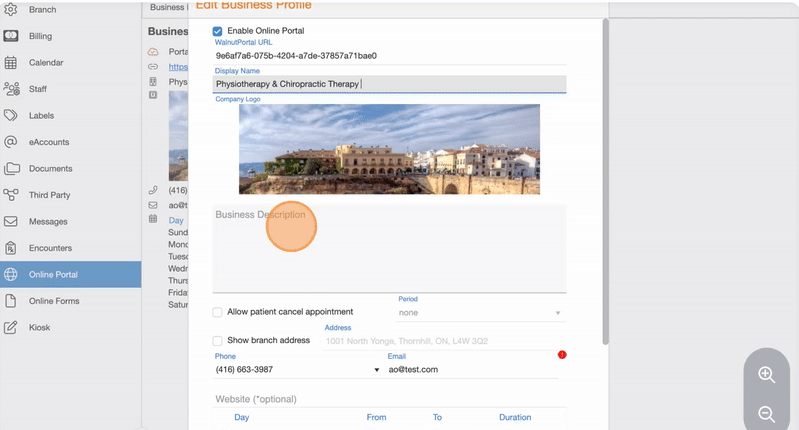Click the Staff people icon
The height and width of the screenshot is (430, 799).
point(11,89)
